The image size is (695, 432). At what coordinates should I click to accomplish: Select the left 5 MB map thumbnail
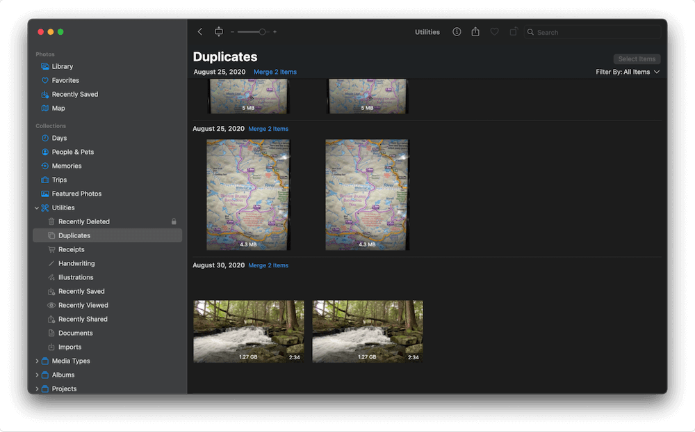pos(248,96)
